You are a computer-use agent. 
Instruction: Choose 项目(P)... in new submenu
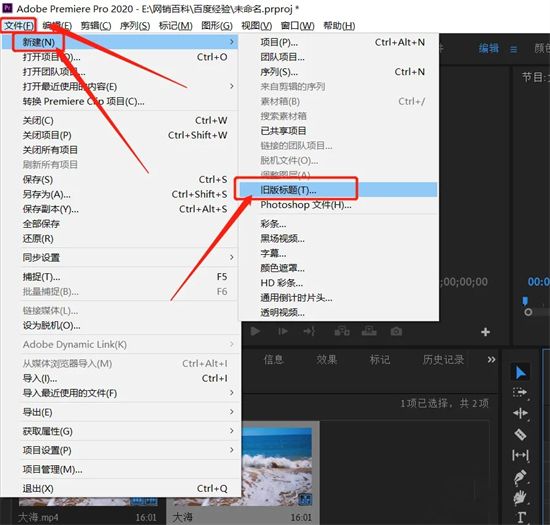coord(338,42)
